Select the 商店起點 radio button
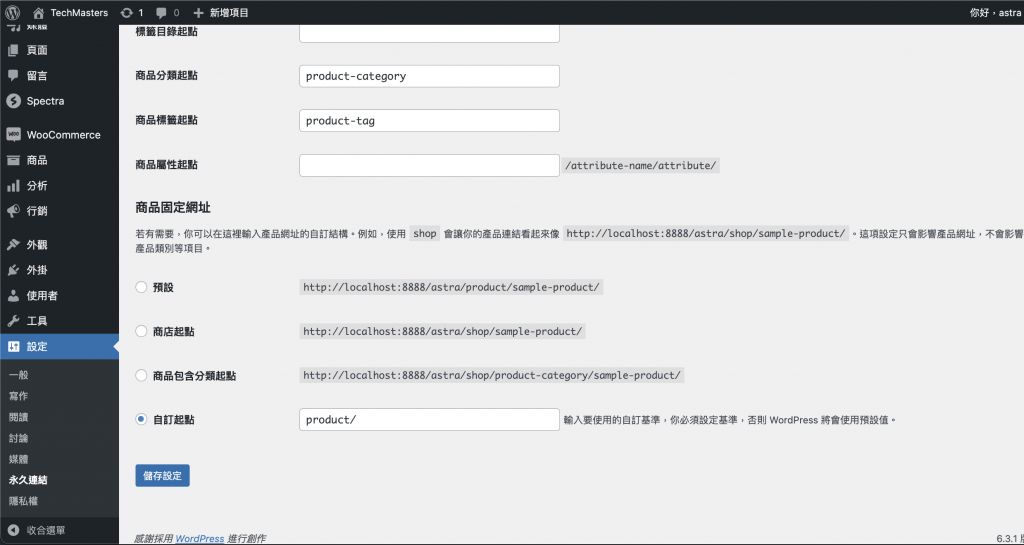Screen dimensions: 1024x545 141,332
